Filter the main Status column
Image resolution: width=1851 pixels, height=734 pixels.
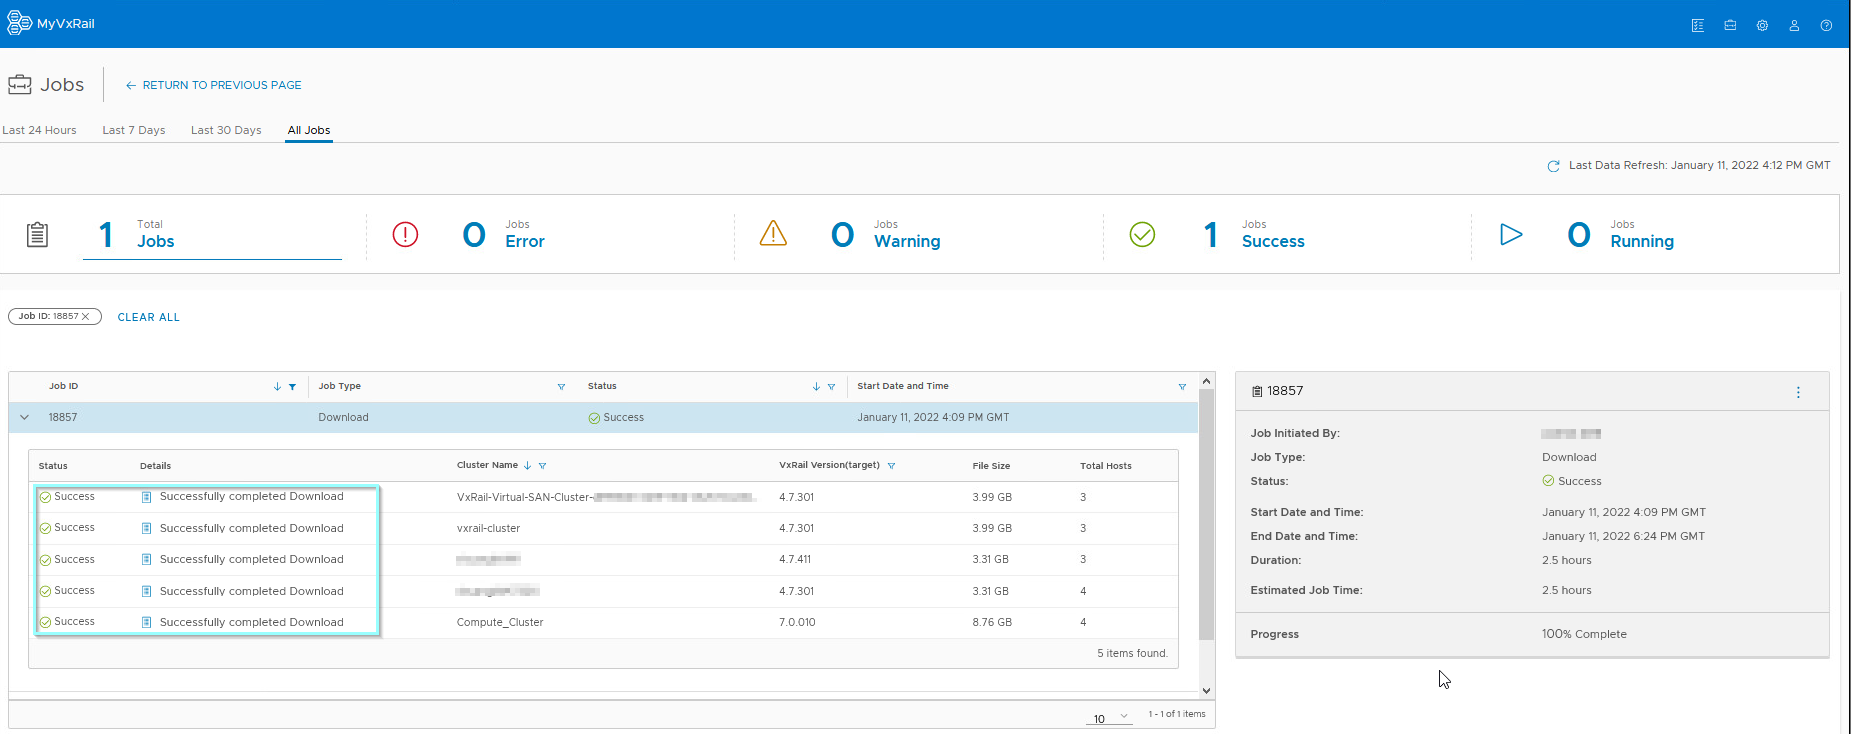click(831, 386)
